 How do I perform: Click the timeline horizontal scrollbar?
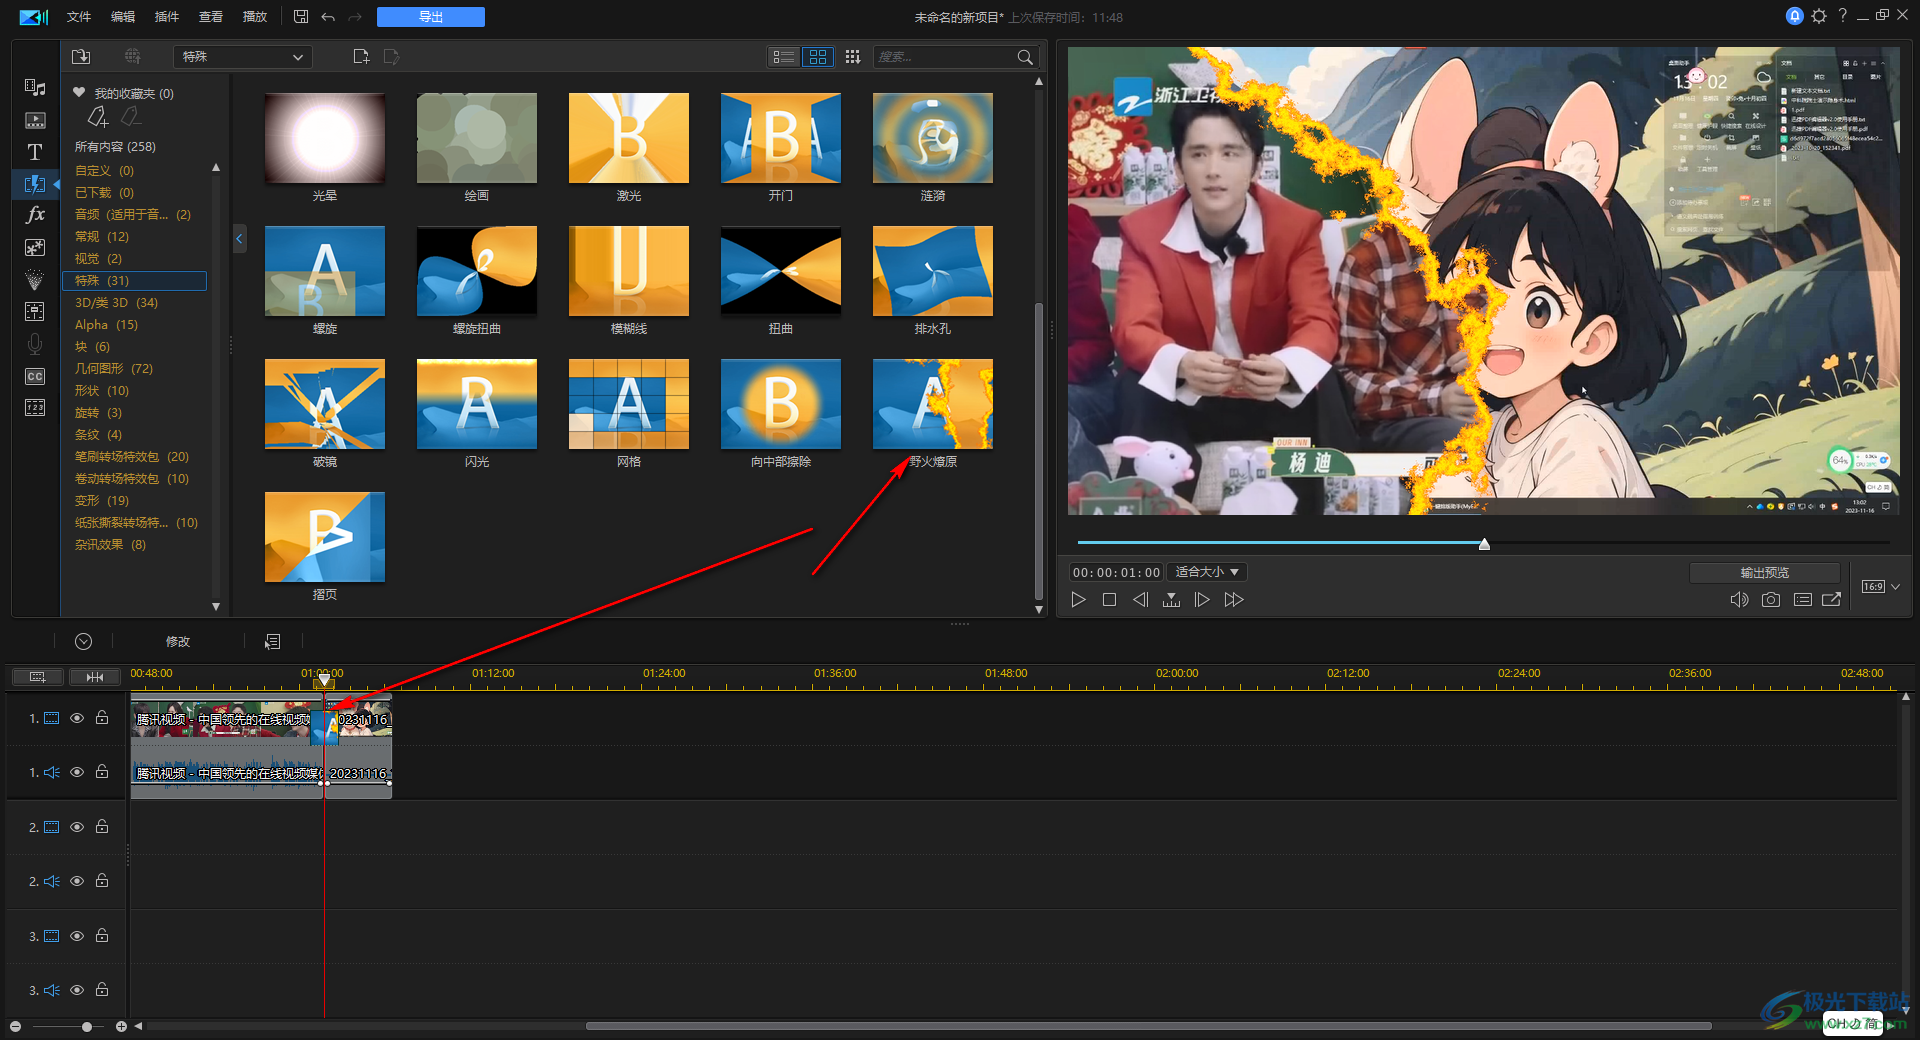coord(1148,1026)
